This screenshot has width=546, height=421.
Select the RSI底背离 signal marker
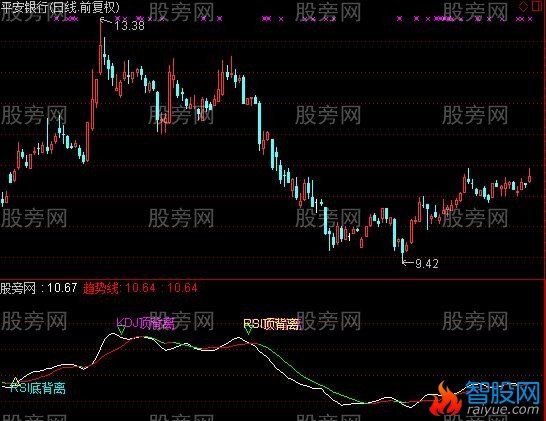pos(38,388)
